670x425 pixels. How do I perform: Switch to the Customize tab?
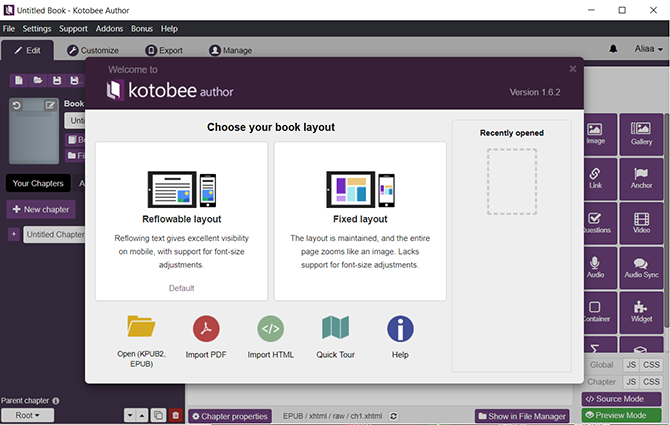93,50
